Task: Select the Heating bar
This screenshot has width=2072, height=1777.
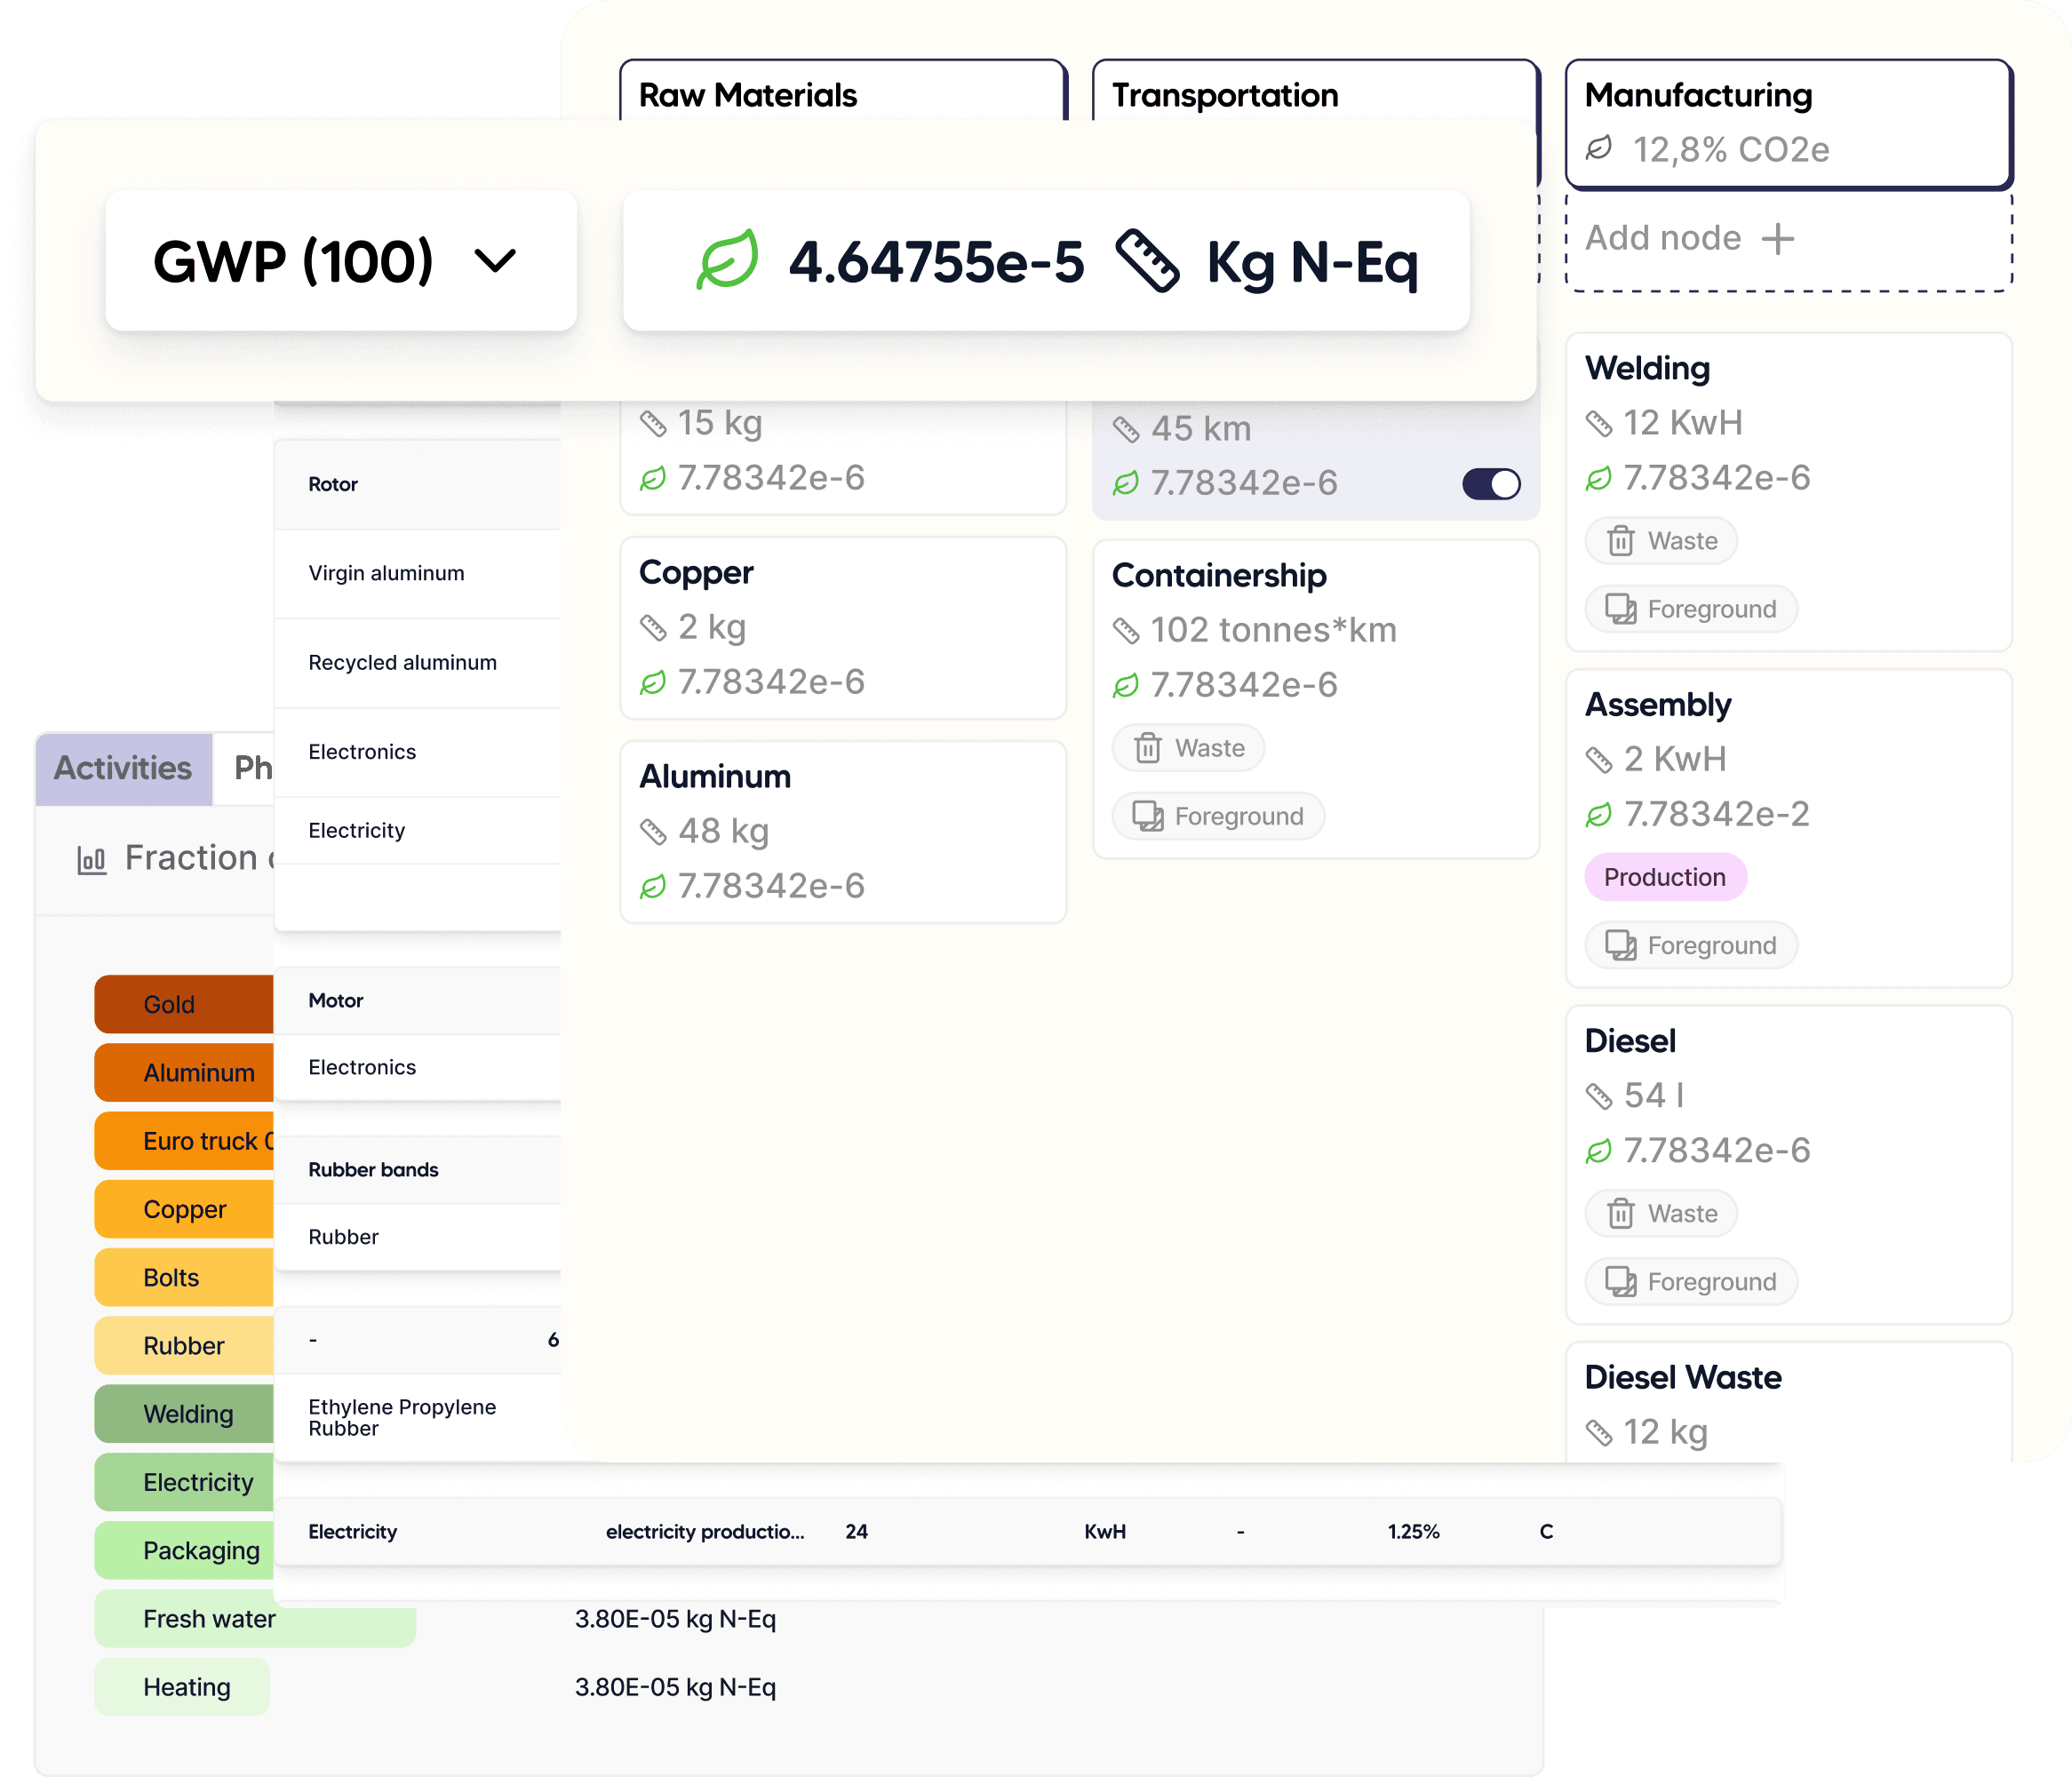Action: (x=182, y=1687)
